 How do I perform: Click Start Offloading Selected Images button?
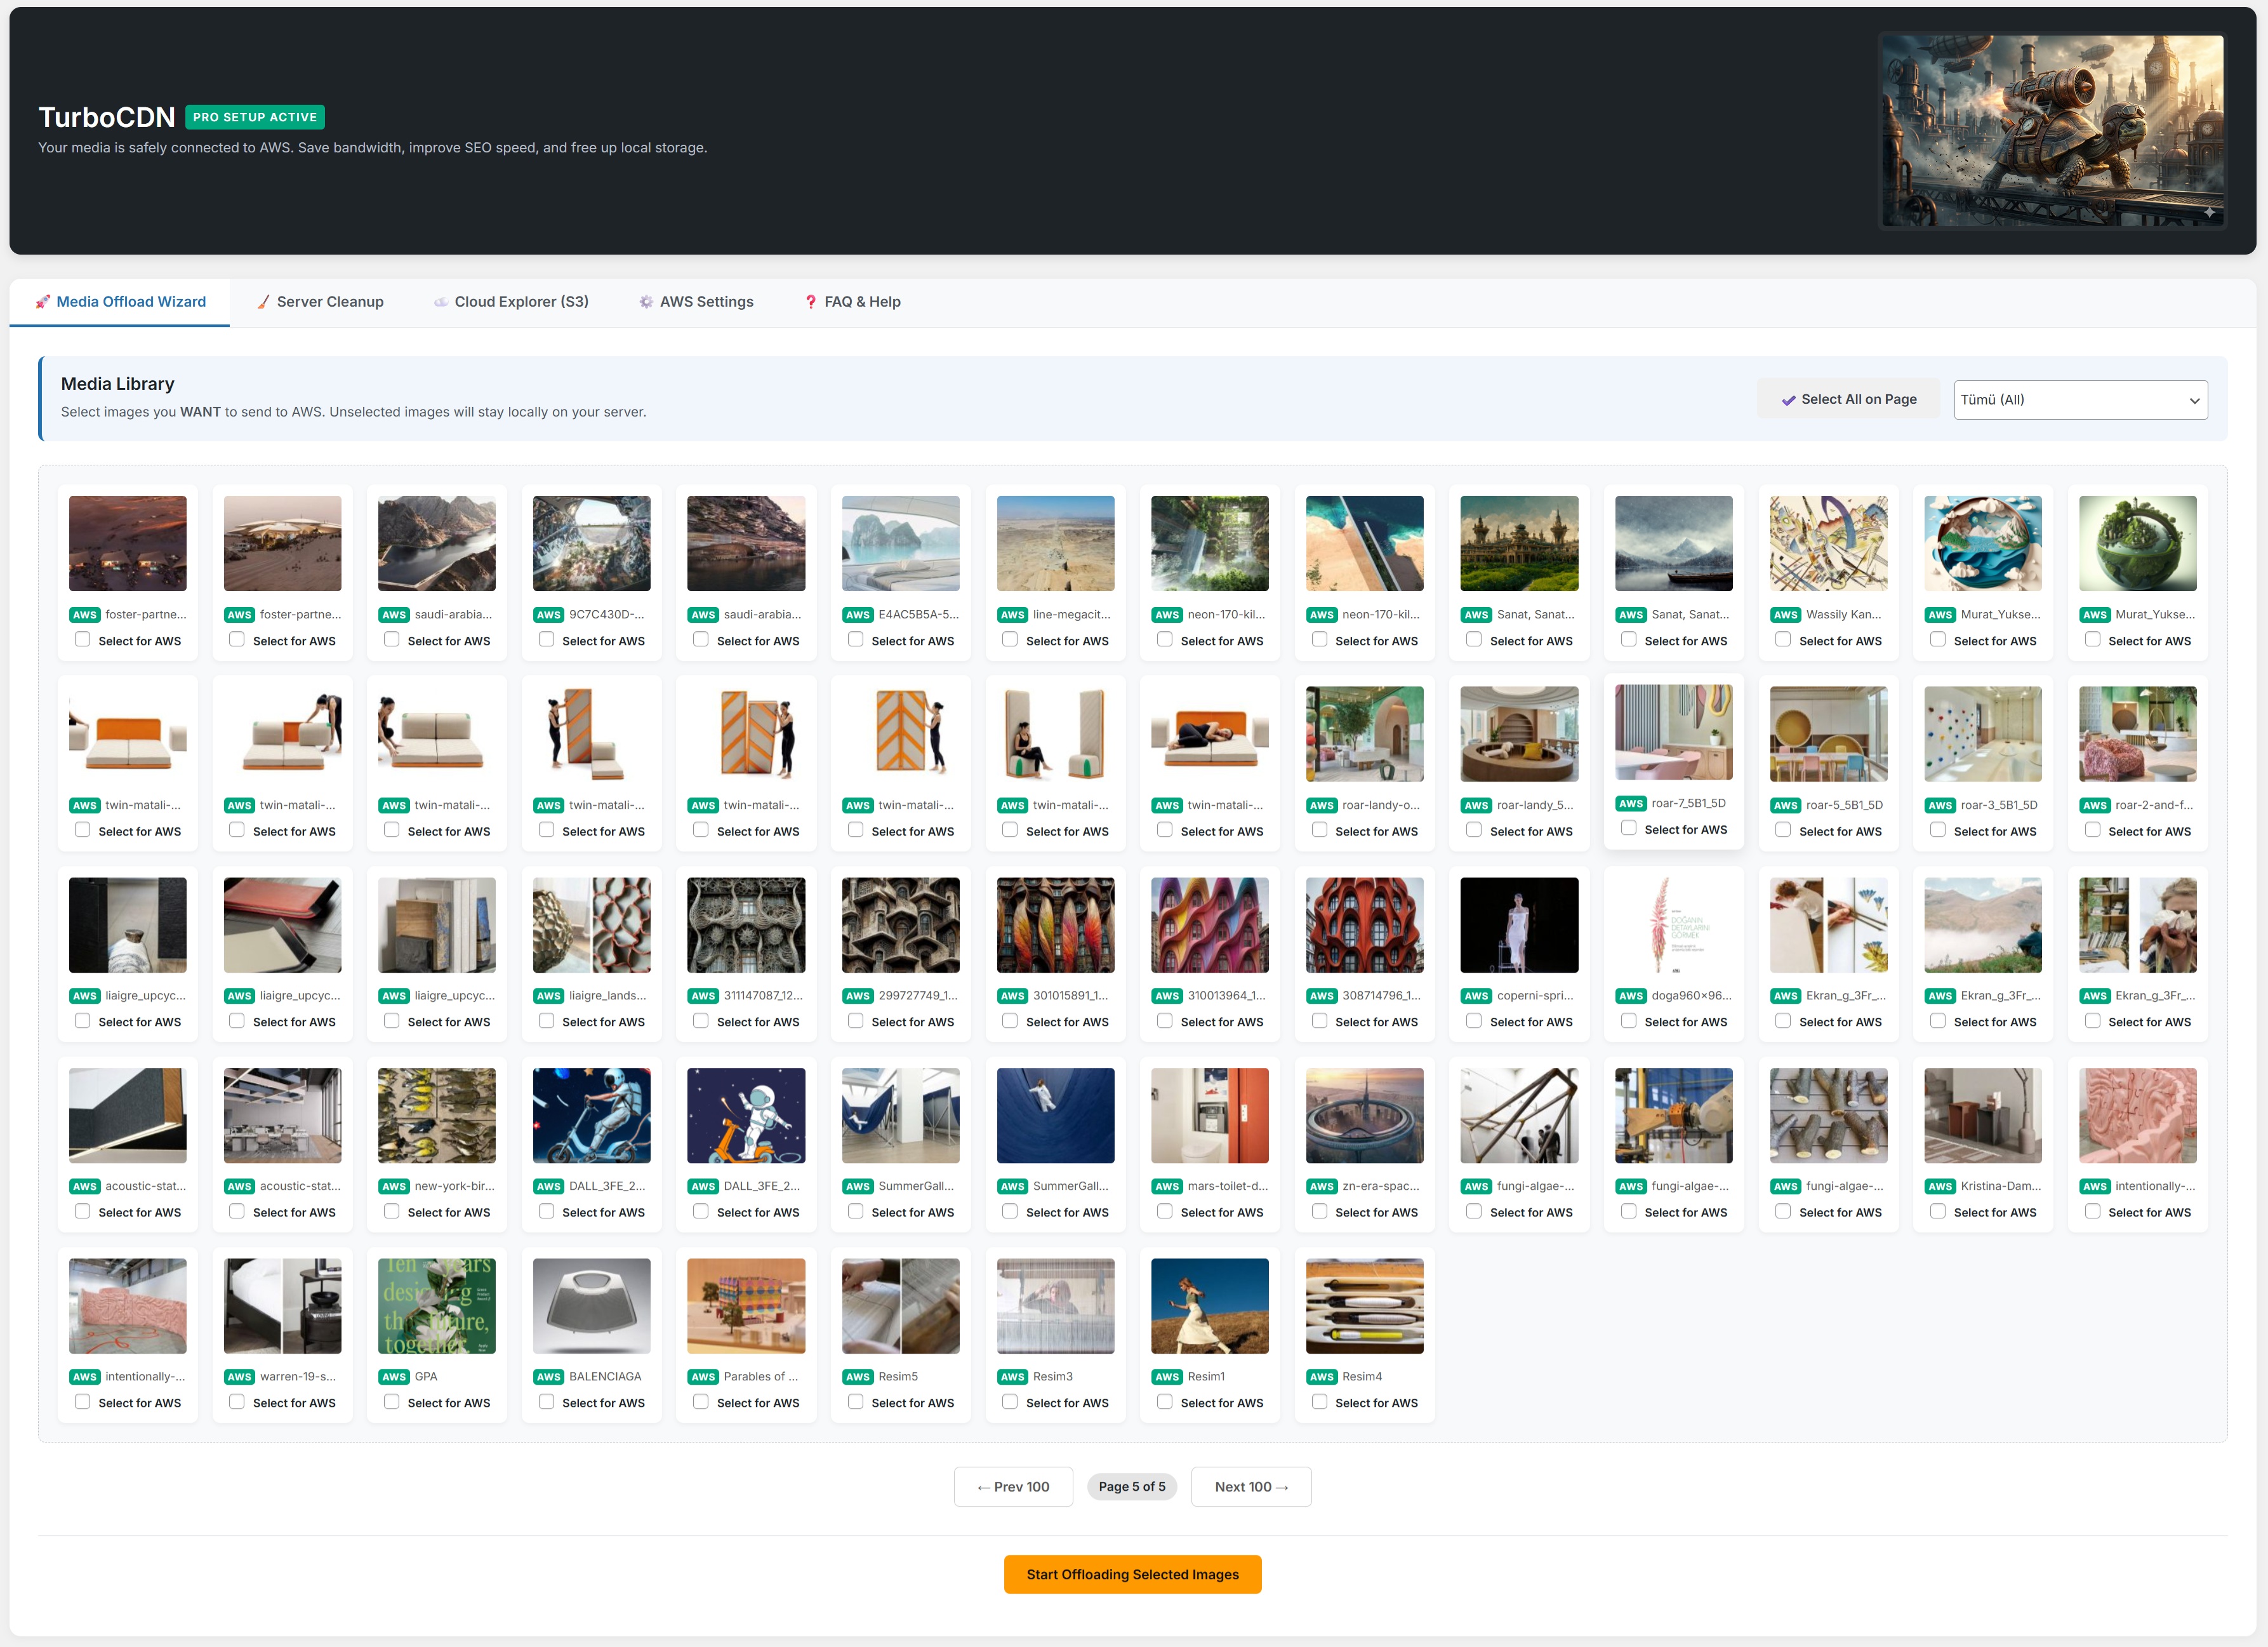pyautogui.click(x=1132, y=1574)
